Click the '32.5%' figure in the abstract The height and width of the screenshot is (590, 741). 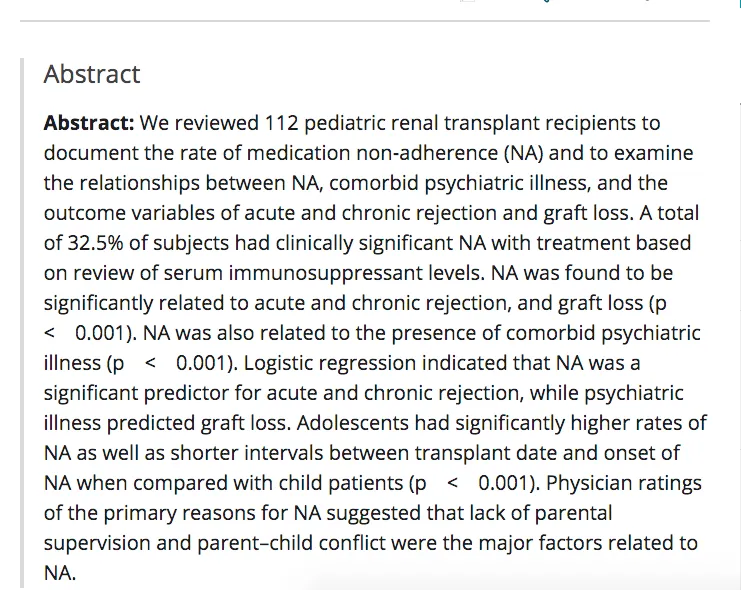coord(96,243)
